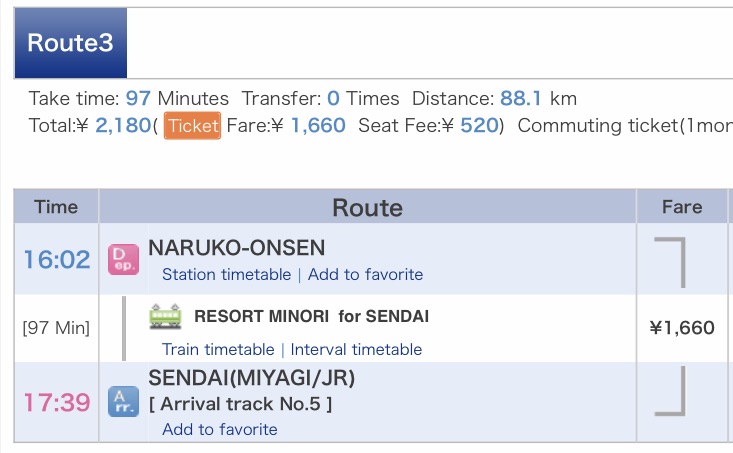The image size is (733, 453).
Task: Click the 17:39 arrival time
Action: point(57,402)
